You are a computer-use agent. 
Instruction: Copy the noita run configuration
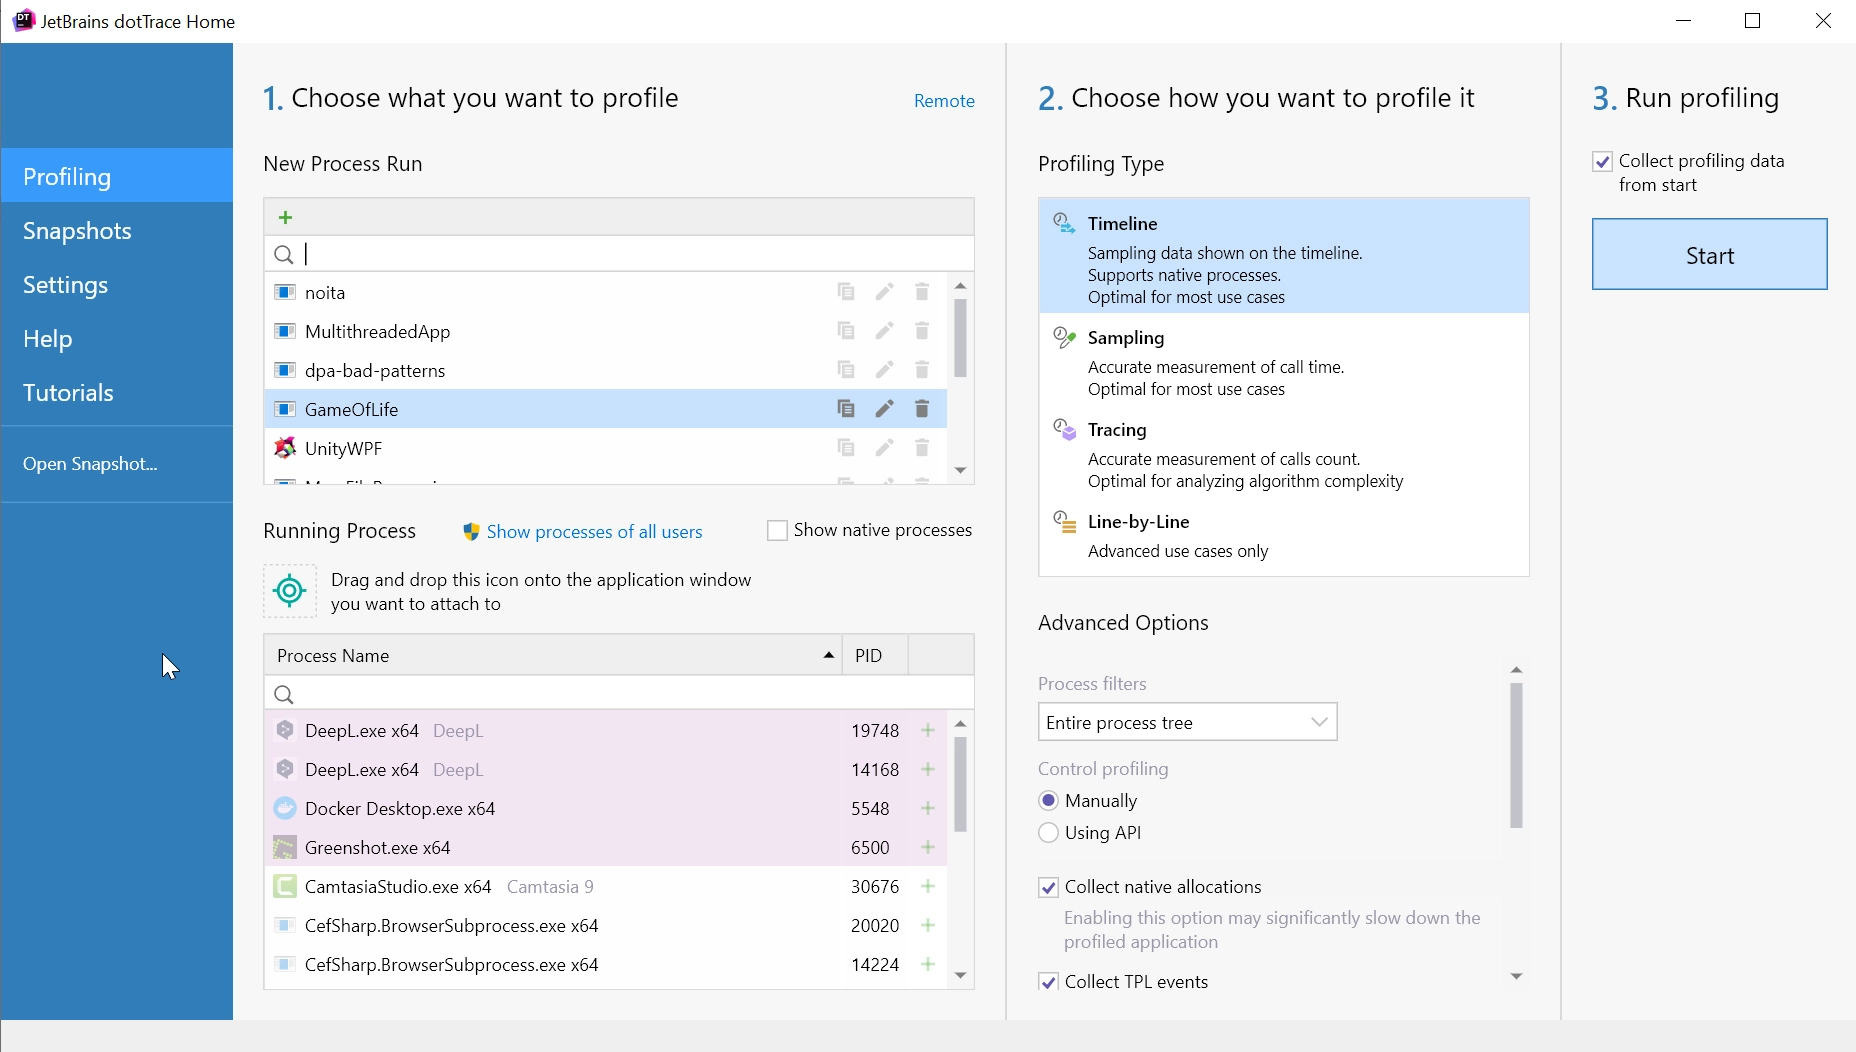pyautogui.click(x=846, y=292)
